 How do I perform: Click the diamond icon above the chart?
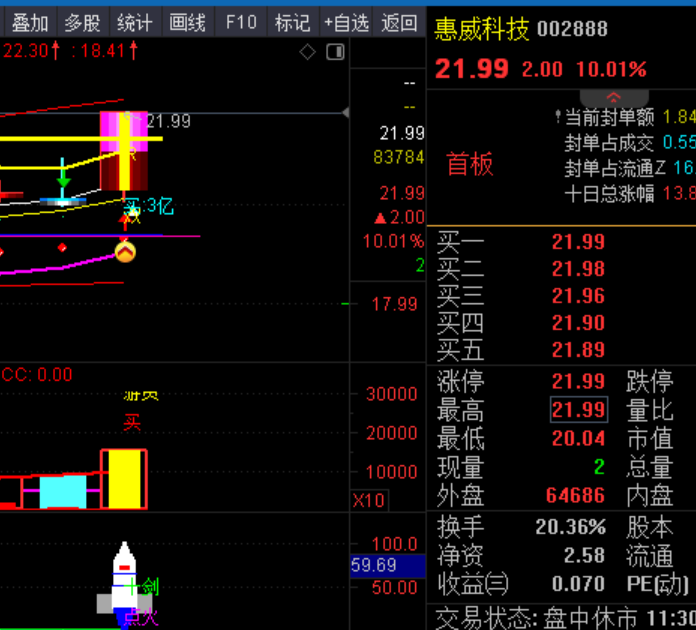click(308, 52)
